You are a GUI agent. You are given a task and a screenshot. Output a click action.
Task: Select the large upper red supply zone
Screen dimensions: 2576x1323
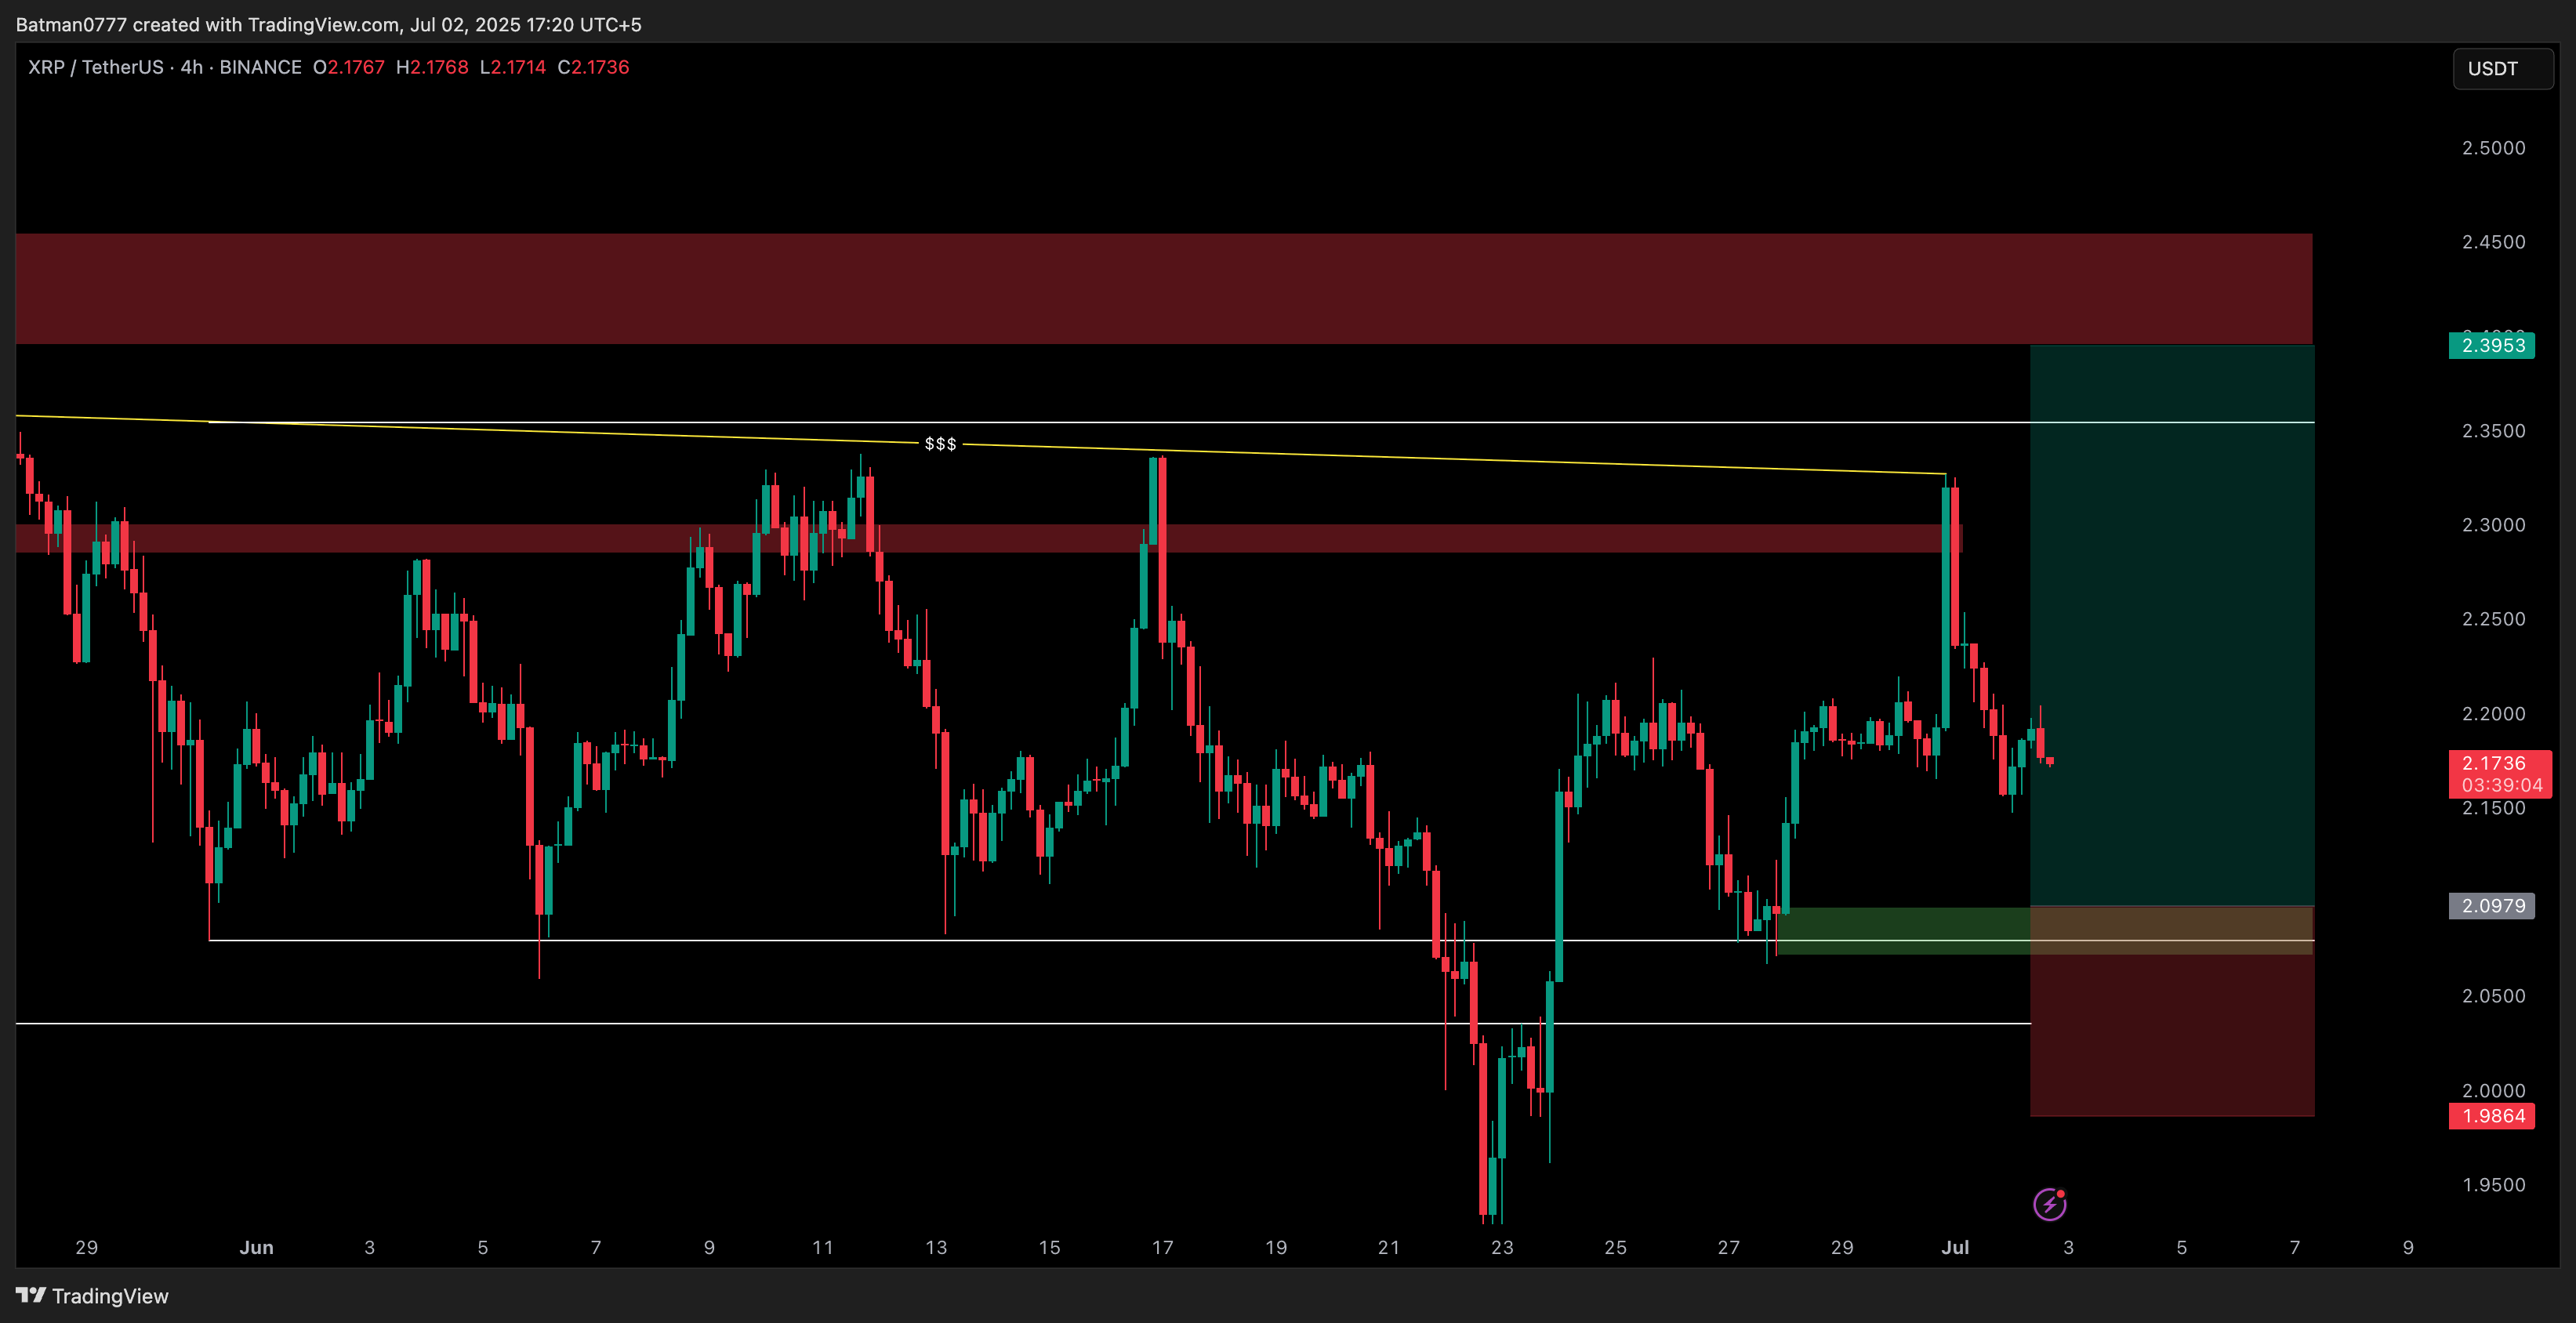(x=1164, y=289)
